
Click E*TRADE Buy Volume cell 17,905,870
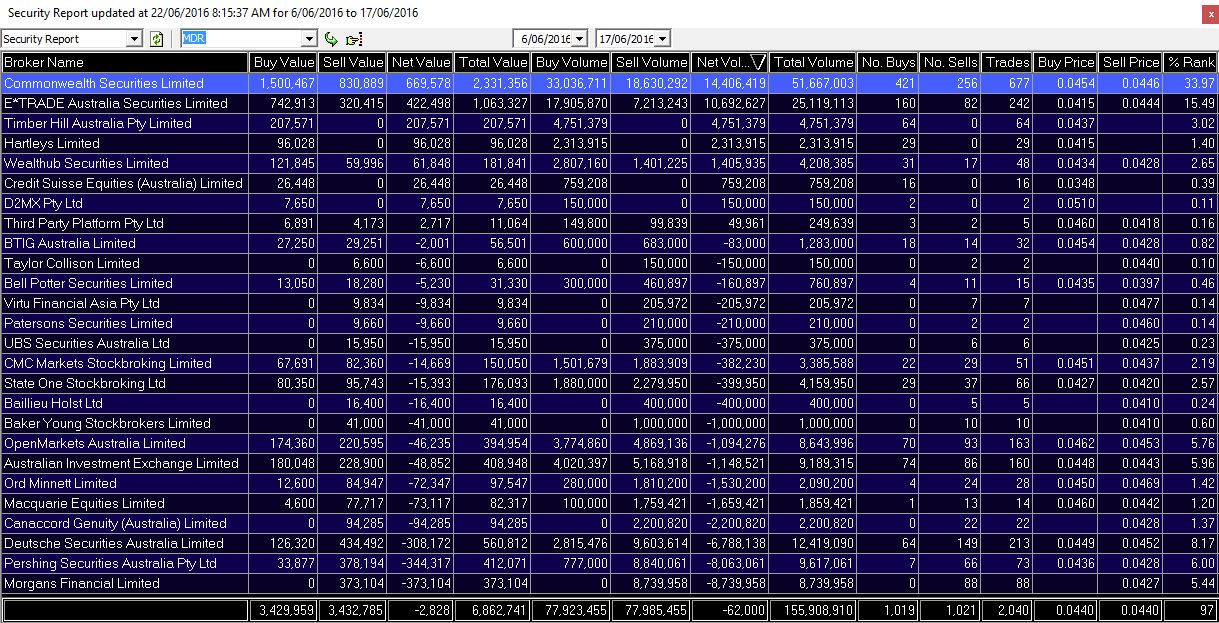click(571, 103)
